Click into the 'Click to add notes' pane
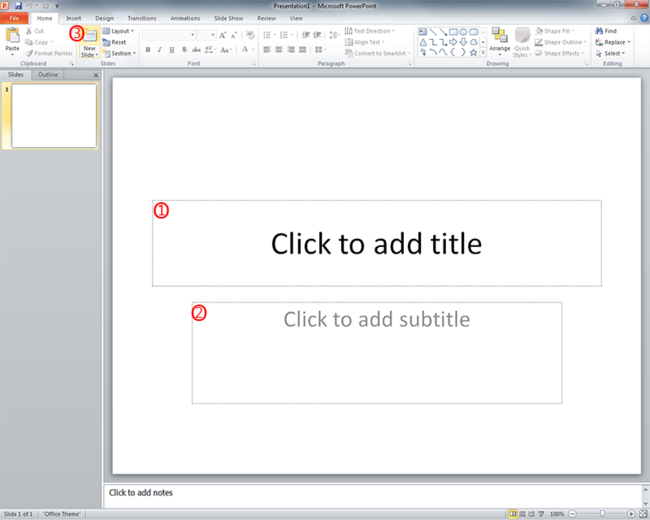The height and width of the screenshot is (520, 650). click(x=372, y=495)
